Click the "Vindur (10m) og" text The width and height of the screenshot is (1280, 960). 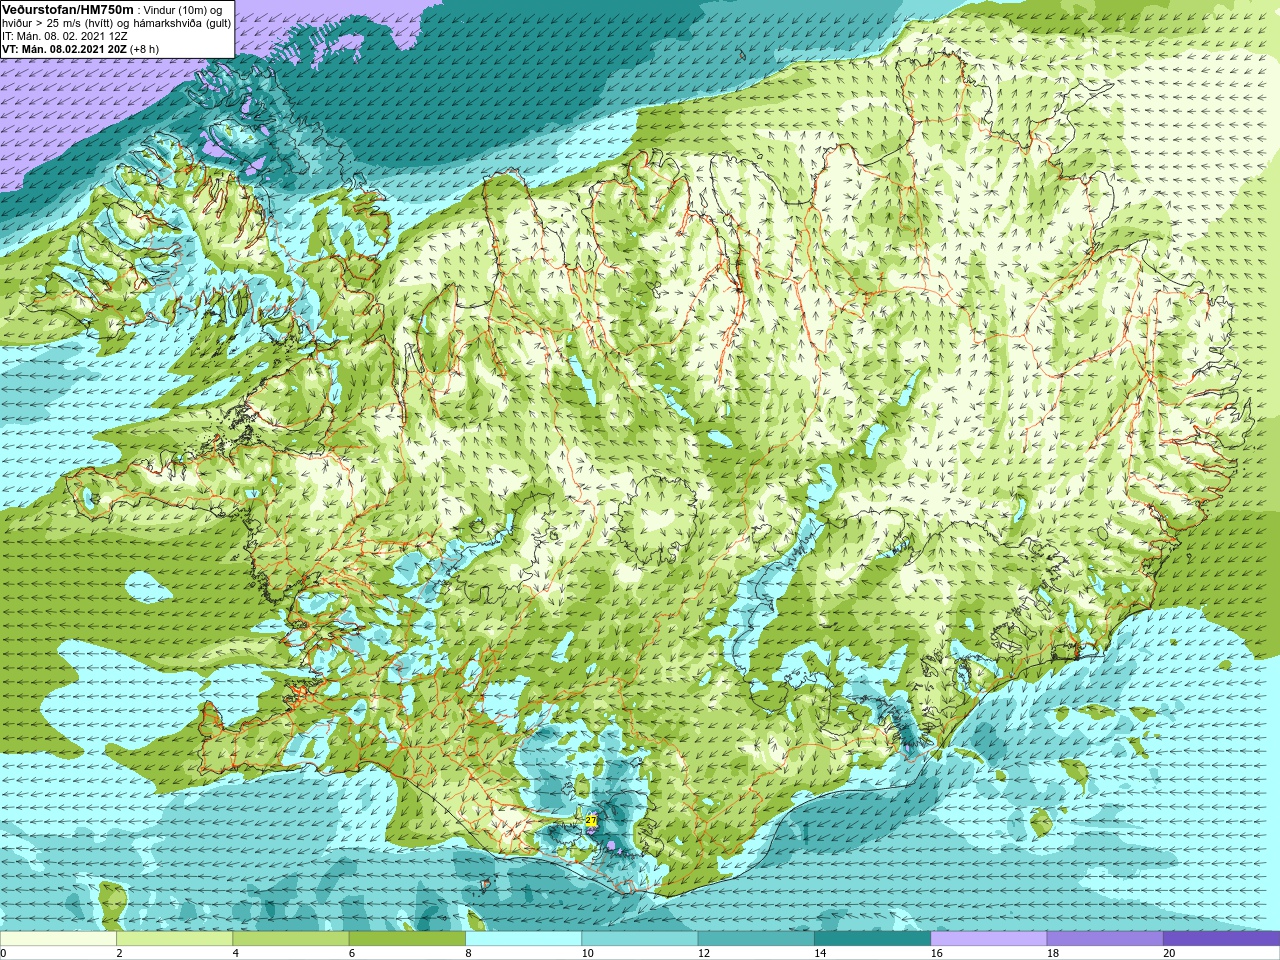coord(184,10)
